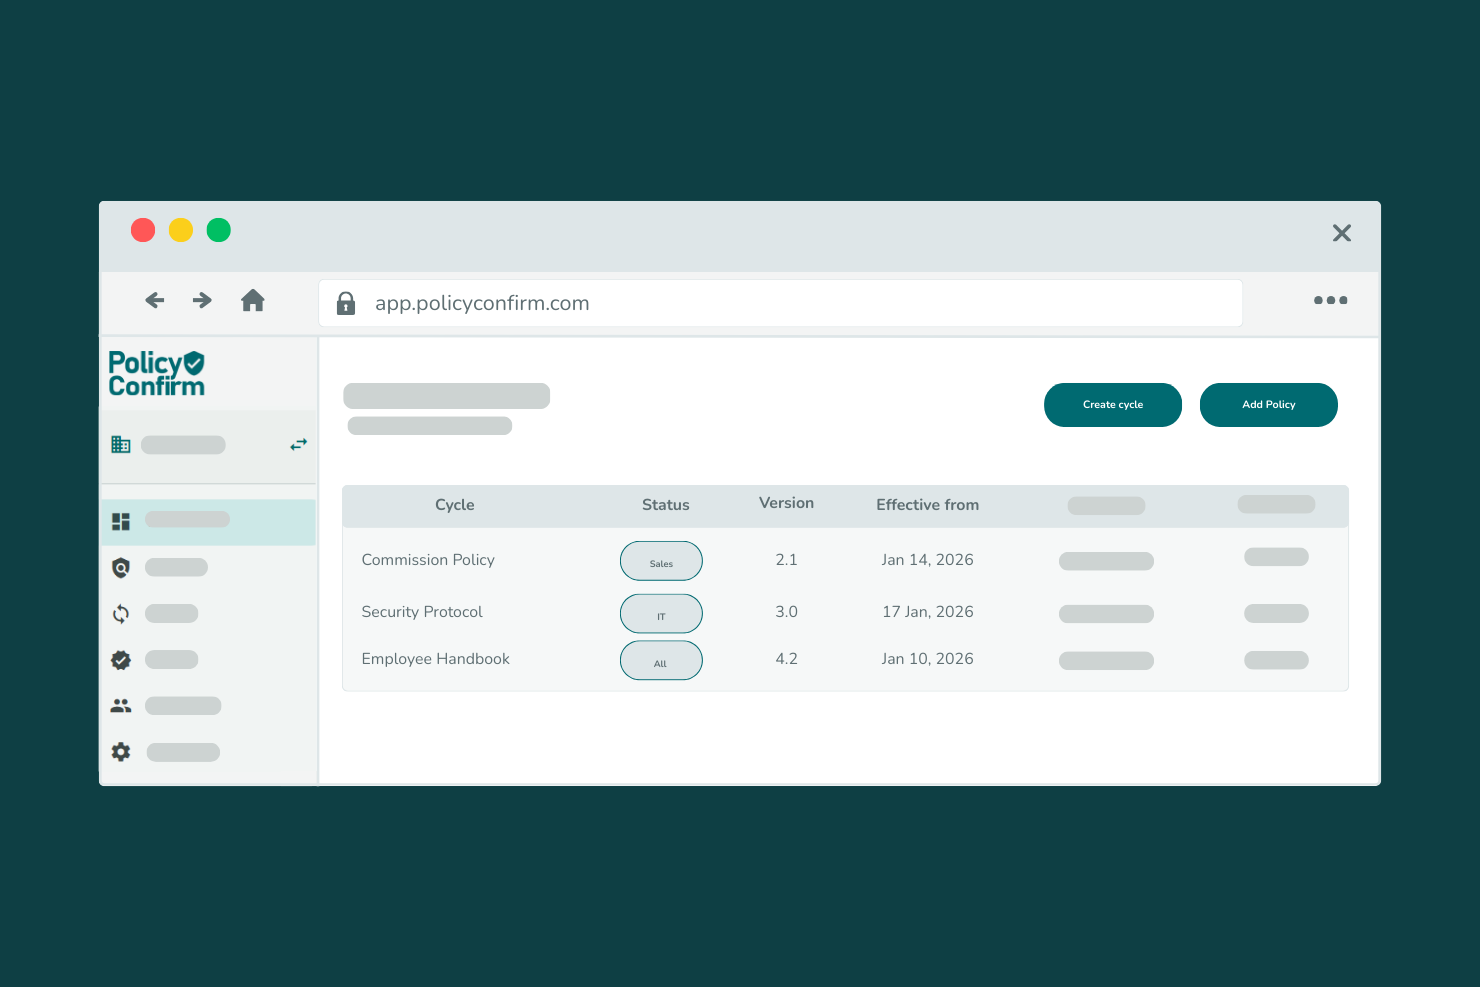Click the browser forward arrow
This screenshot has width=1480, height=987.
(x=202, y=300)
